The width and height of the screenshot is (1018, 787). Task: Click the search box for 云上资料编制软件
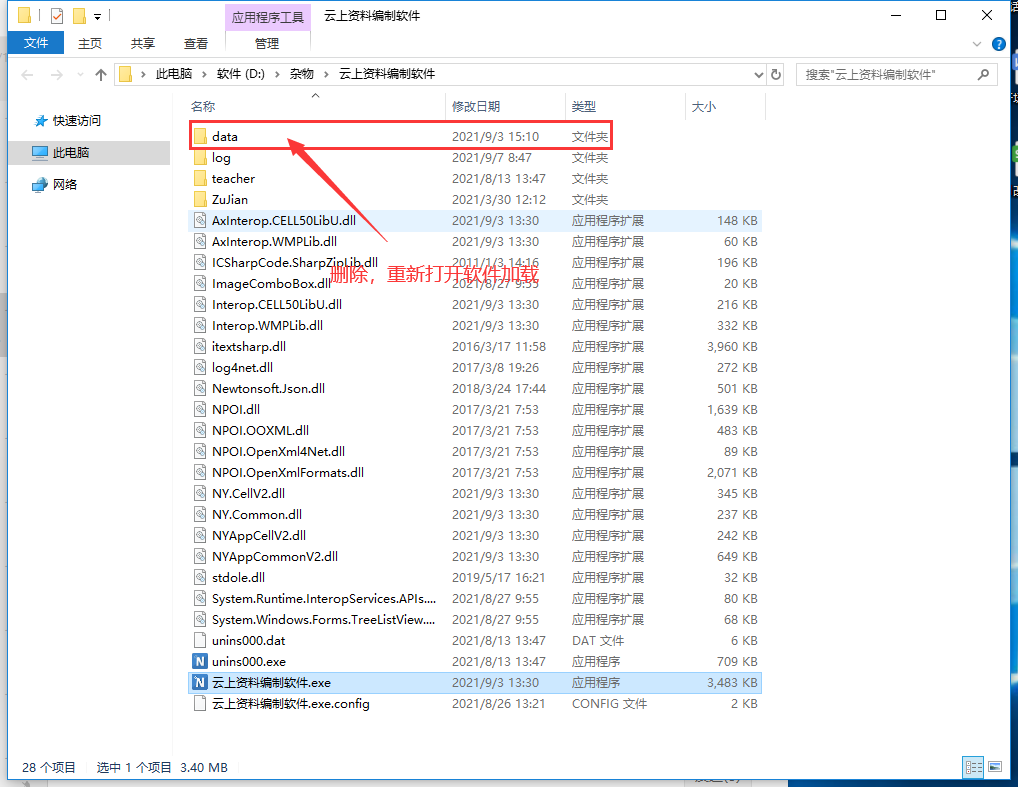point(885,74)
